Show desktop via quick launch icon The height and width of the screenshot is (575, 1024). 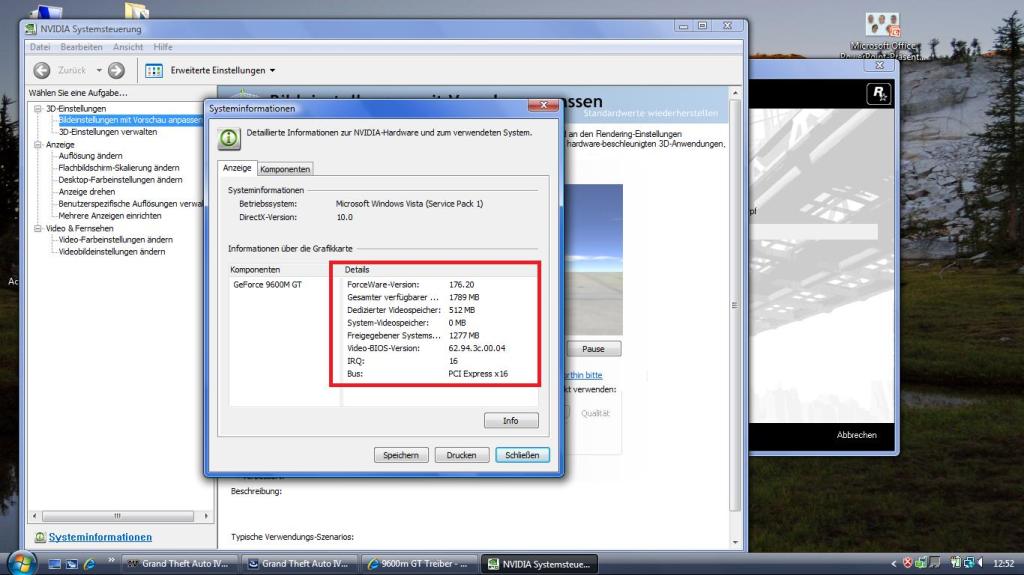[x=55, y=563]
